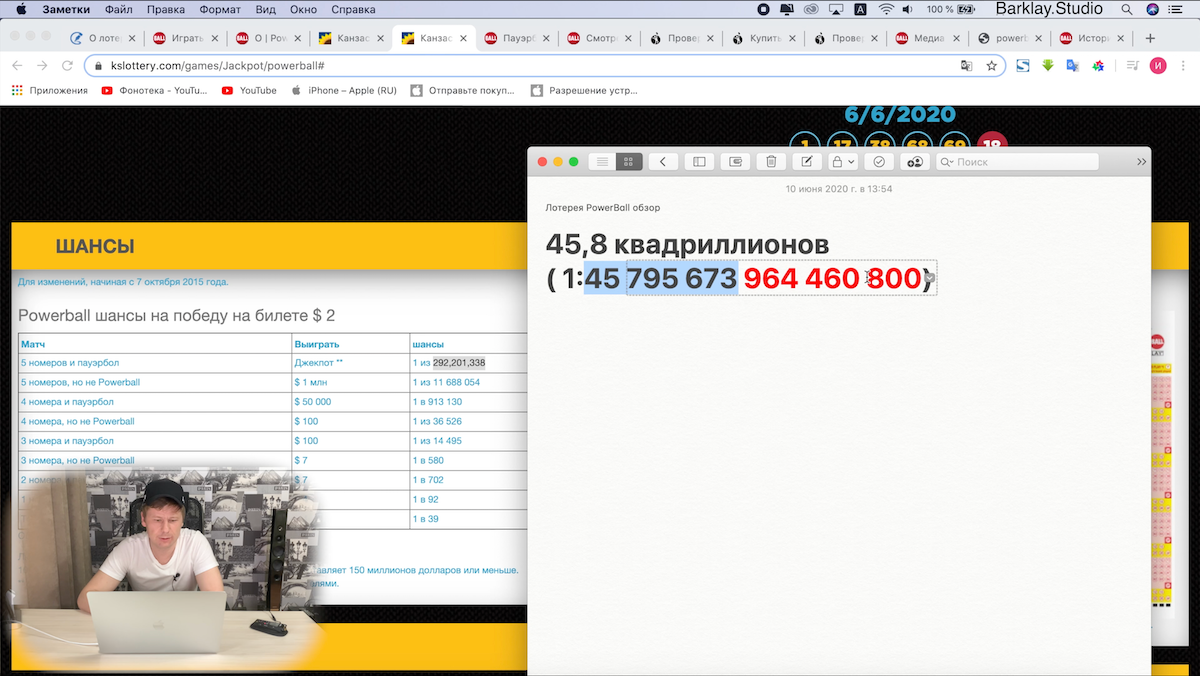
Task: Open the AirPlay display menu icon
Action: click(834, 9)
